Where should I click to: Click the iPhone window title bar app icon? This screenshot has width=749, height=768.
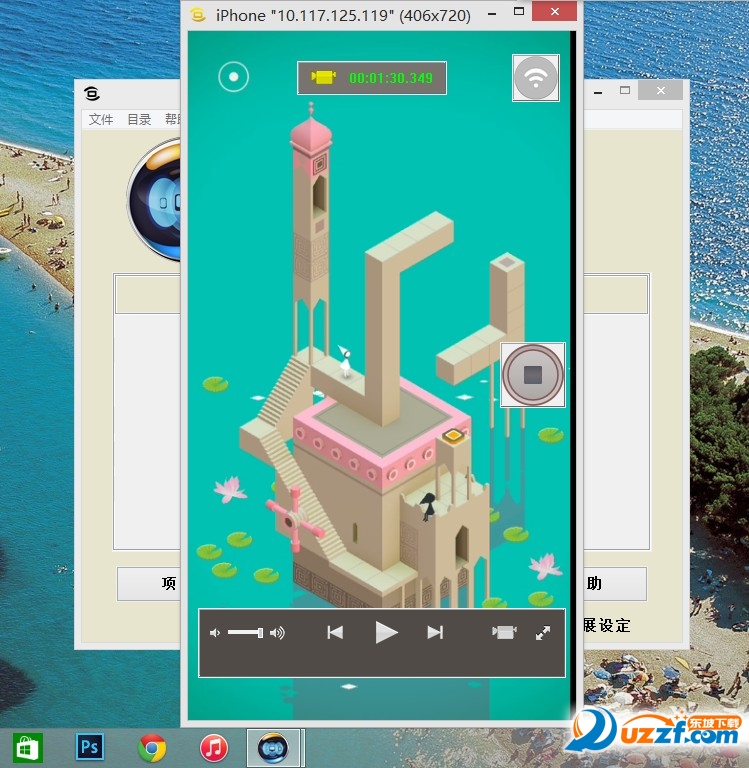[x=198, y=15]
